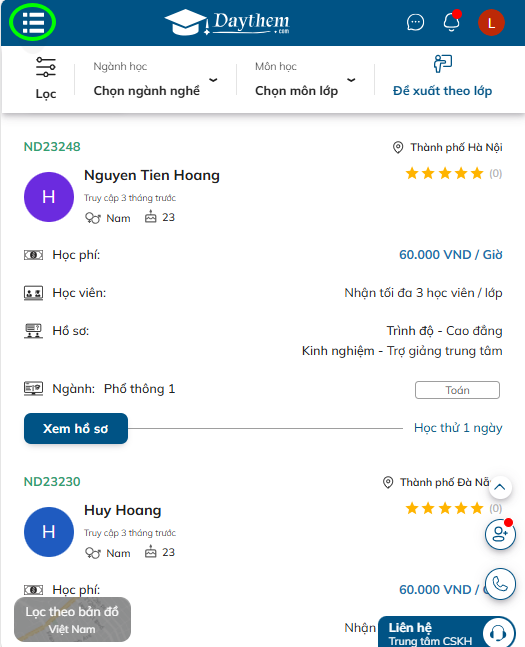Viewport: 525px width, 647px height.
Task: Click the CSKH headset support icon
Action: (499, 633)
